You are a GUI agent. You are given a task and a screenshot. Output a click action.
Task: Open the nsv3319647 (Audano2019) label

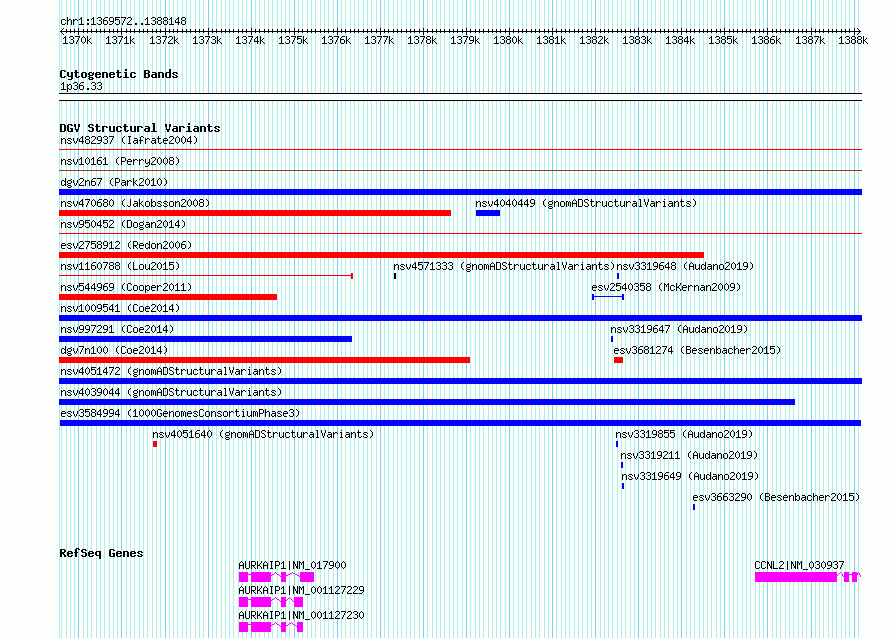[x=679, y=329]
